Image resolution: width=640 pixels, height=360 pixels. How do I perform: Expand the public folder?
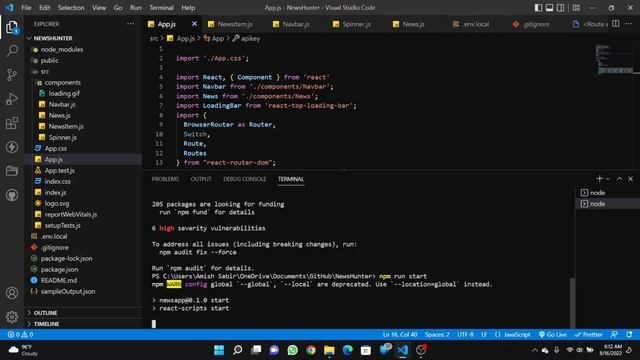coord(83,60)
